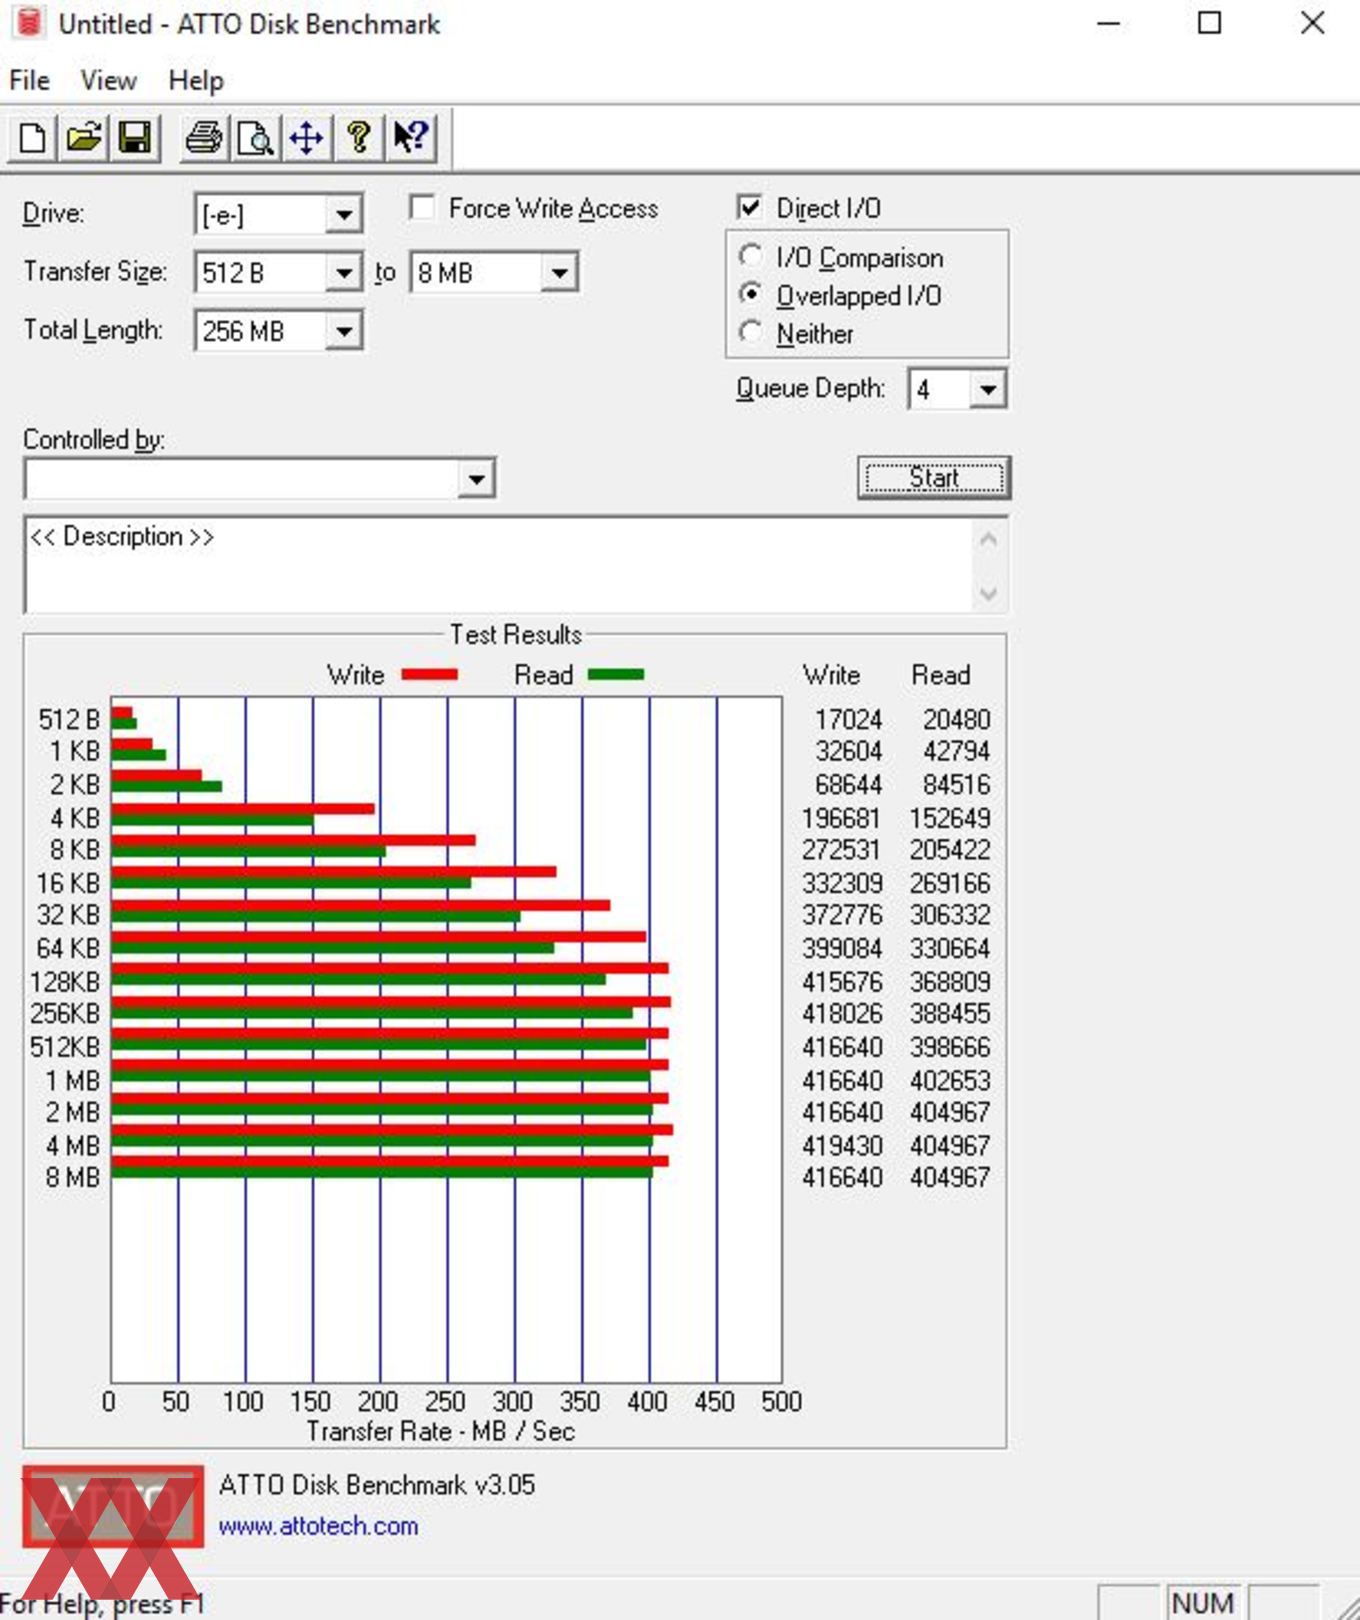Click read value 402653
This screenshot has height=1620, width=1360.
click(x=950, y=1080)
